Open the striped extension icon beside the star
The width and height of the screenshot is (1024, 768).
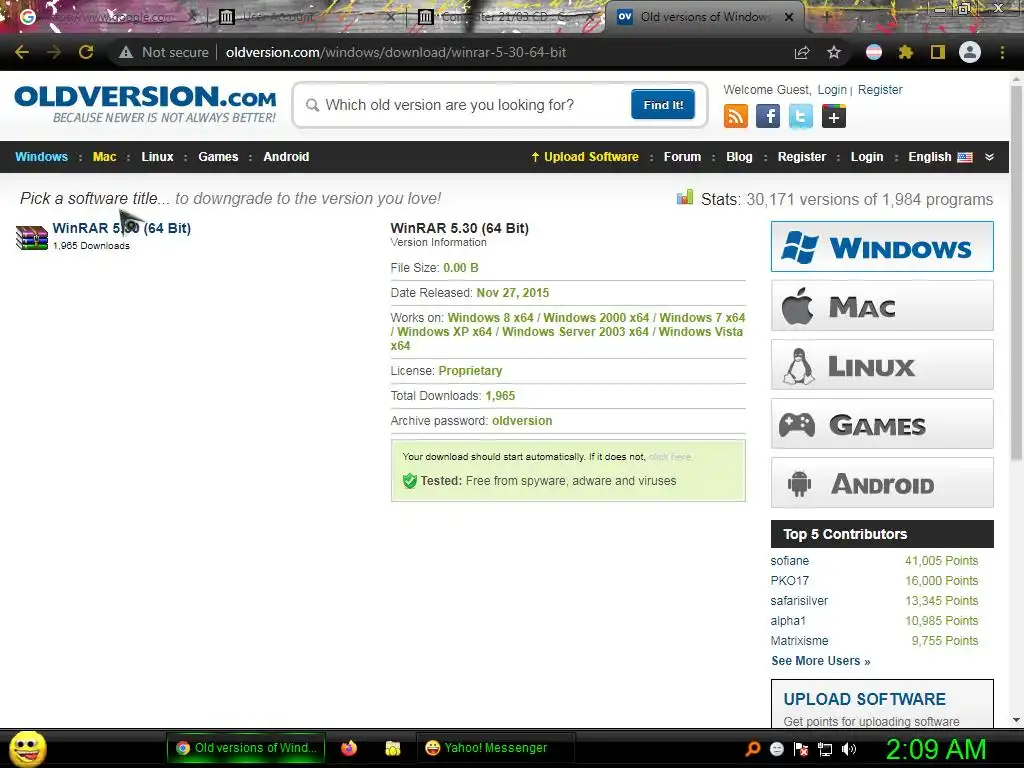tap(874, 52)
